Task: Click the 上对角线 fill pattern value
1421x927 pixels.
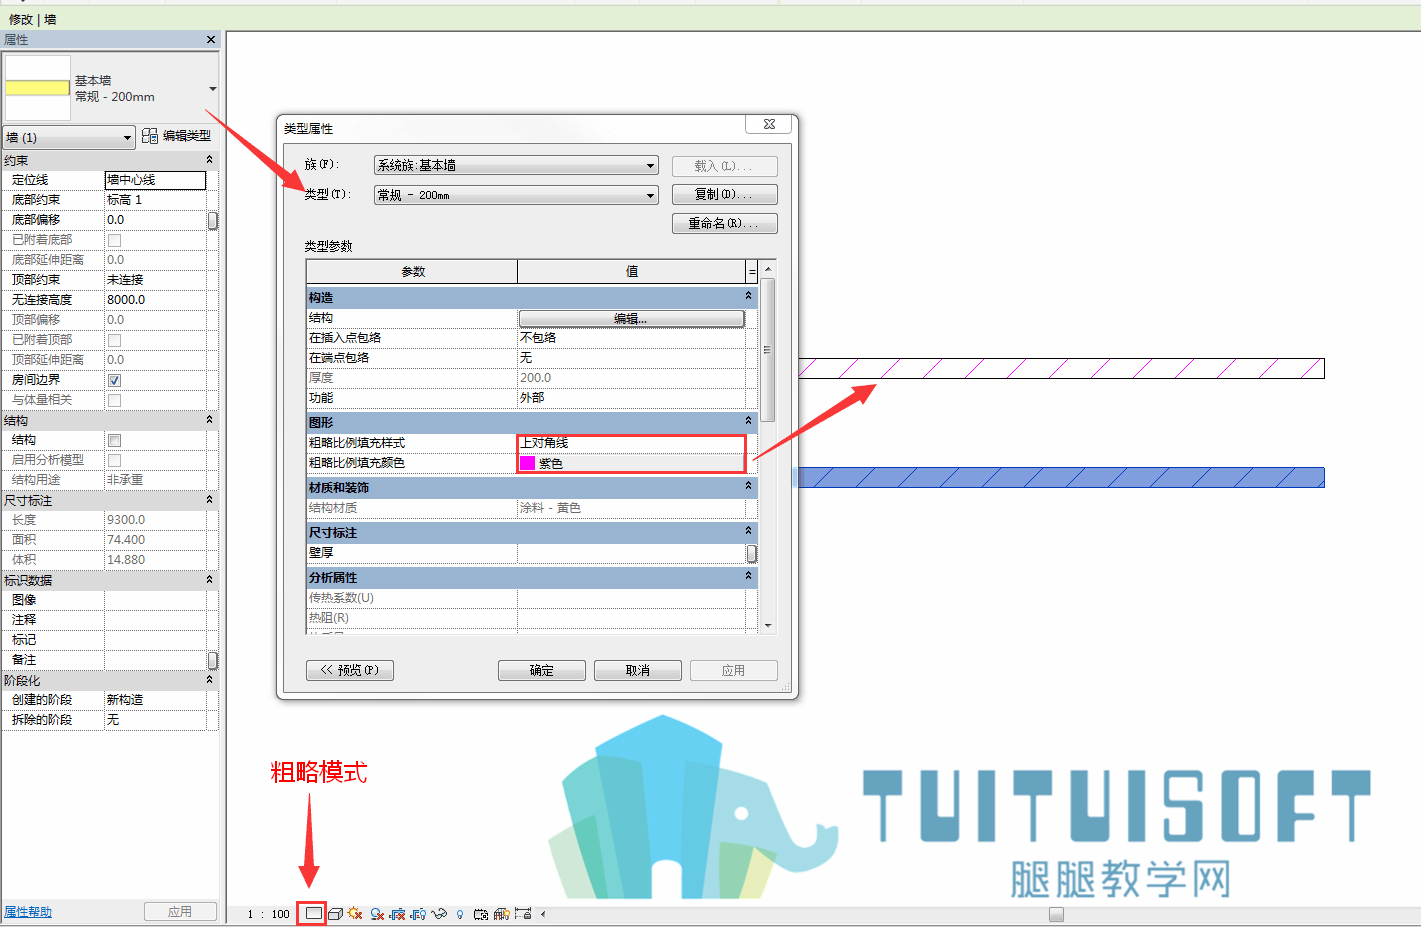Action: click(x=632, y=442)
